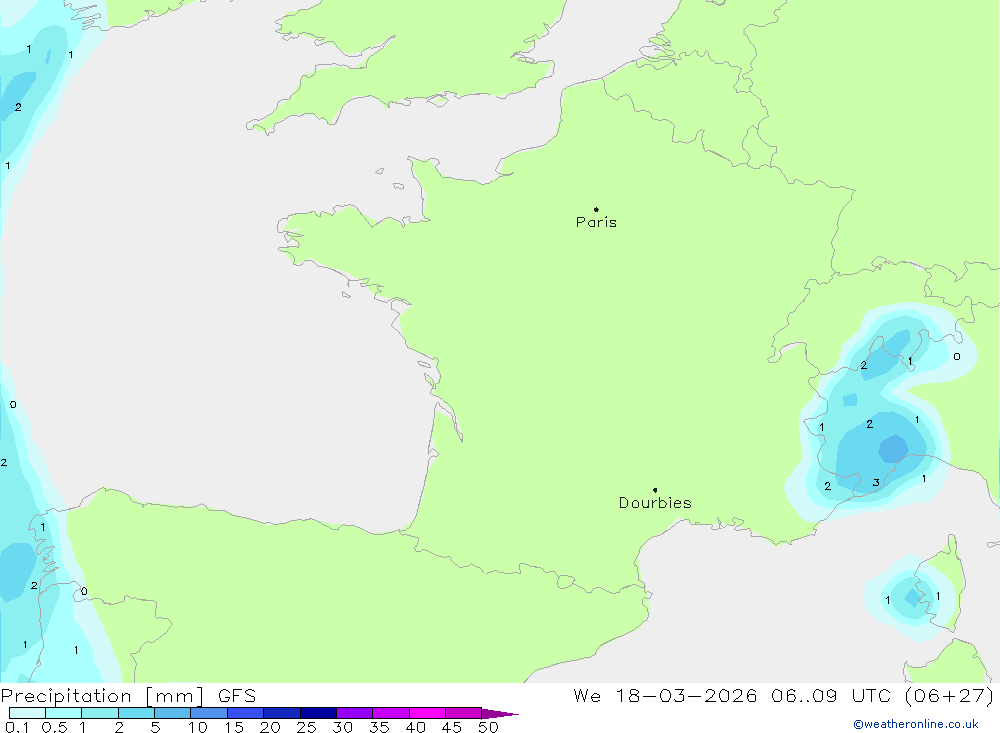This screenshot has height=733, width=1000.
Task: Click the 1–2 mm legend swatch
Action: tap(100, 713)
